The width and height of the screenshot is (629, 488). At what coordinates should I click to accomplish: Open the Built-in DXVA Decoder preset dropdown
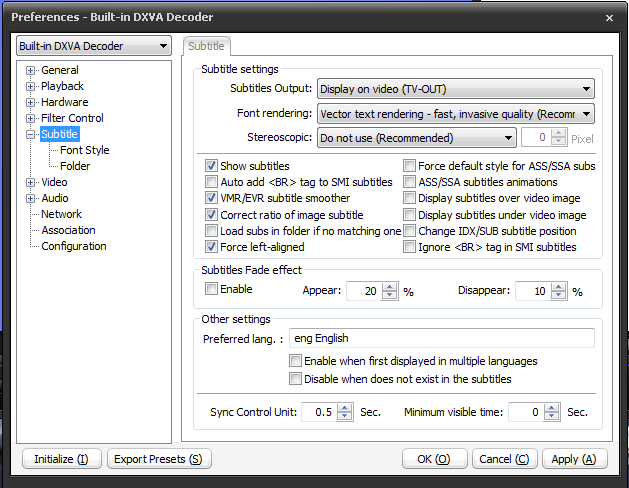click(x=163, y=47)
